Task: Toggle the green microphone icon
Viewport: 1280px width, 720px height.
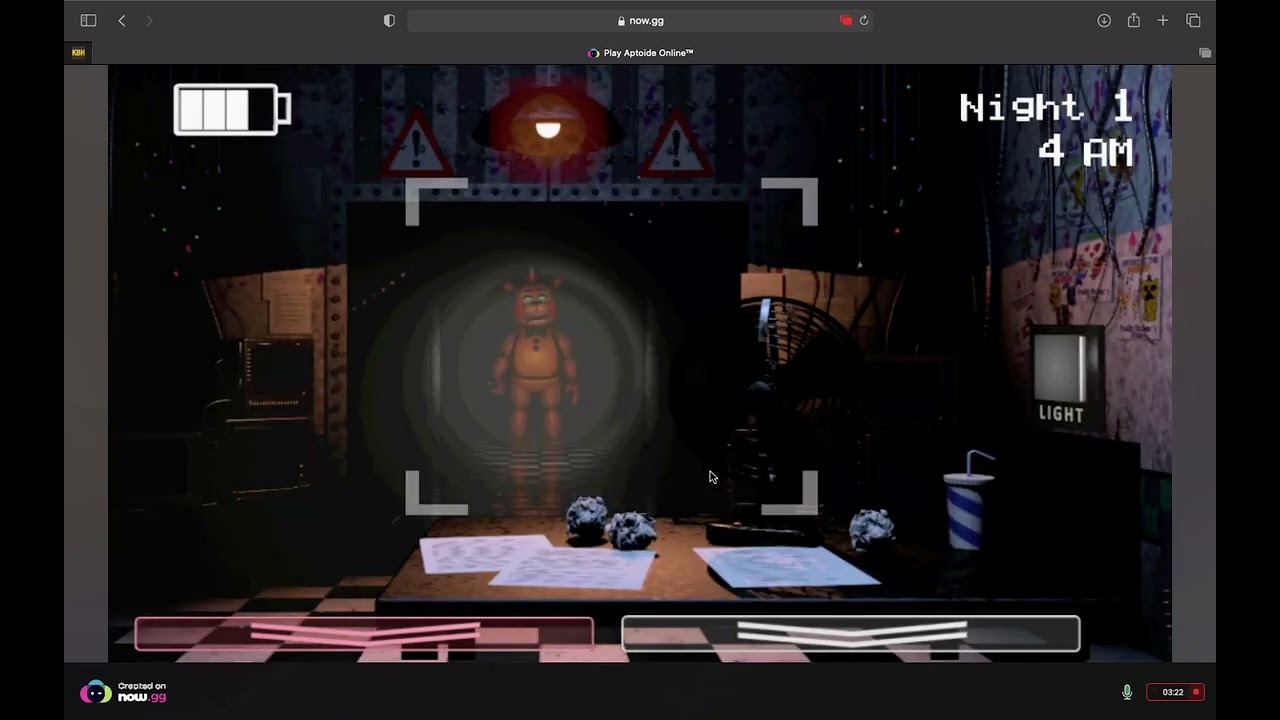Action: point(1127,692)
